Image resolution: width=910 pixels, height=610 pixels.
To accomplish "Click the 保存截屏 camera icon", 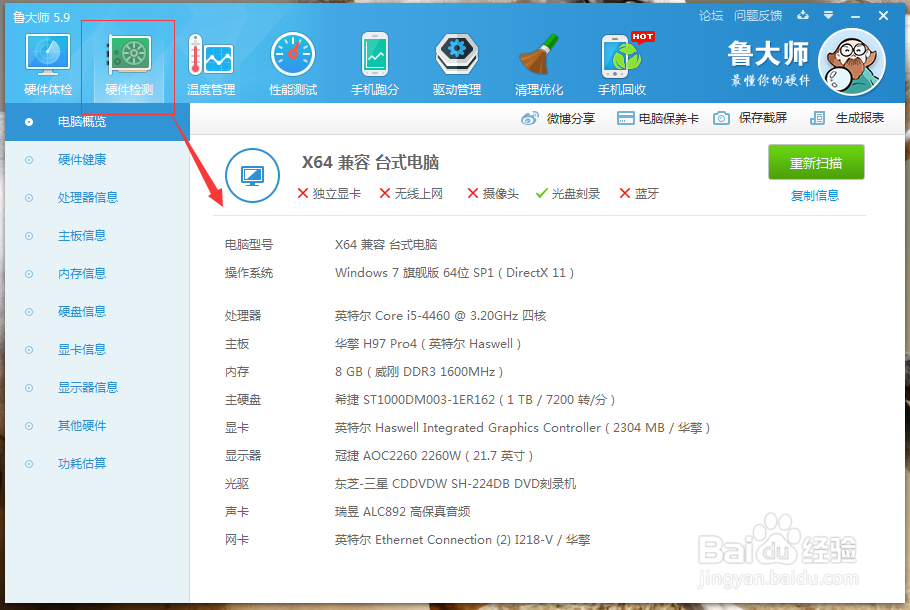I will point(721,118).
